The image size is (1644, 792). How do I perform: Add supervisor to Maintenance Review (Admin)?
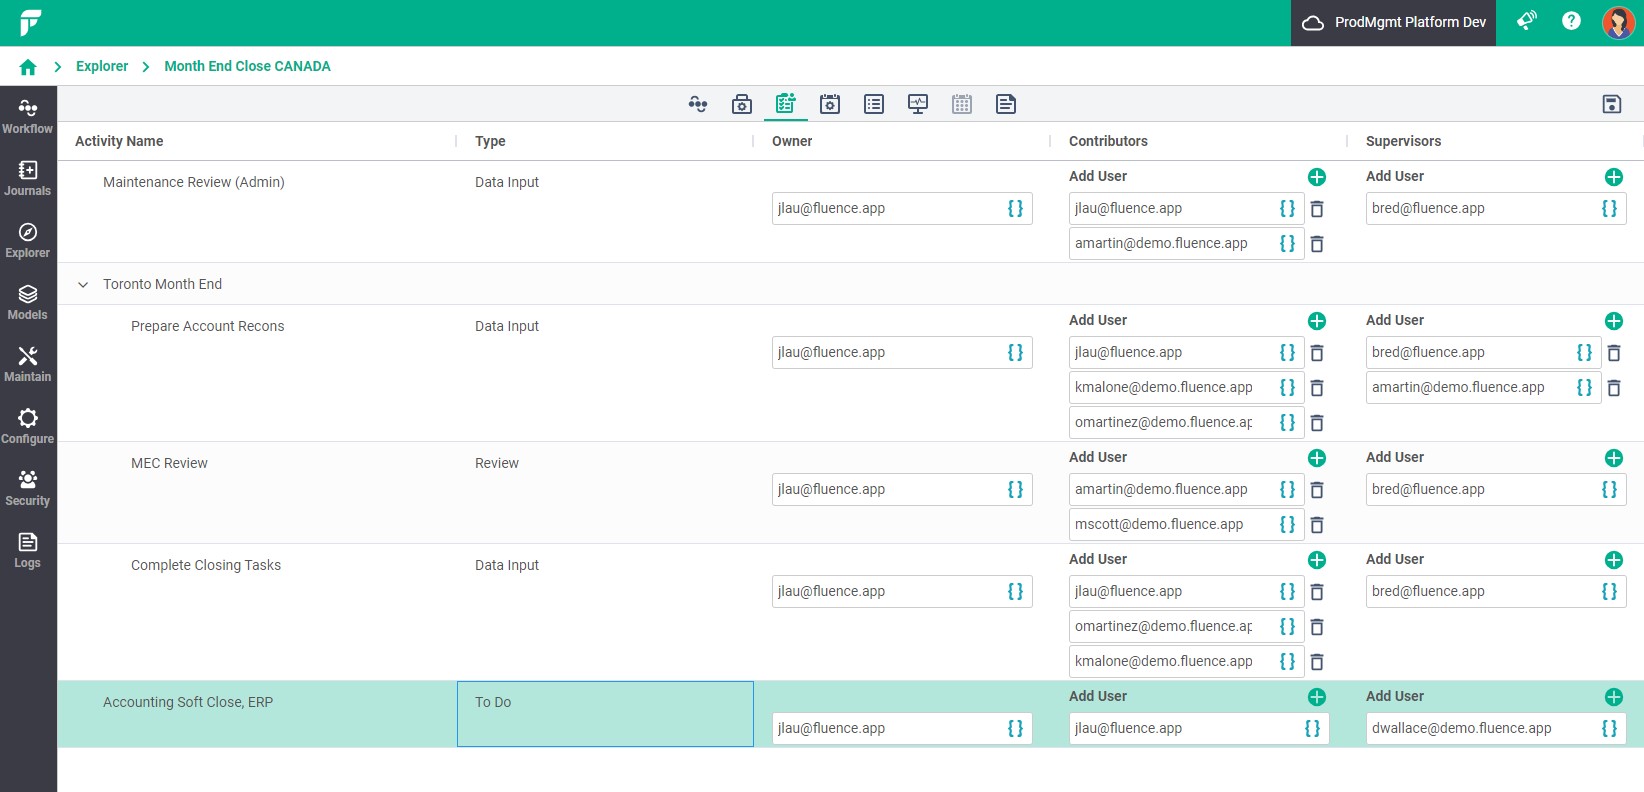(1614, 177)
